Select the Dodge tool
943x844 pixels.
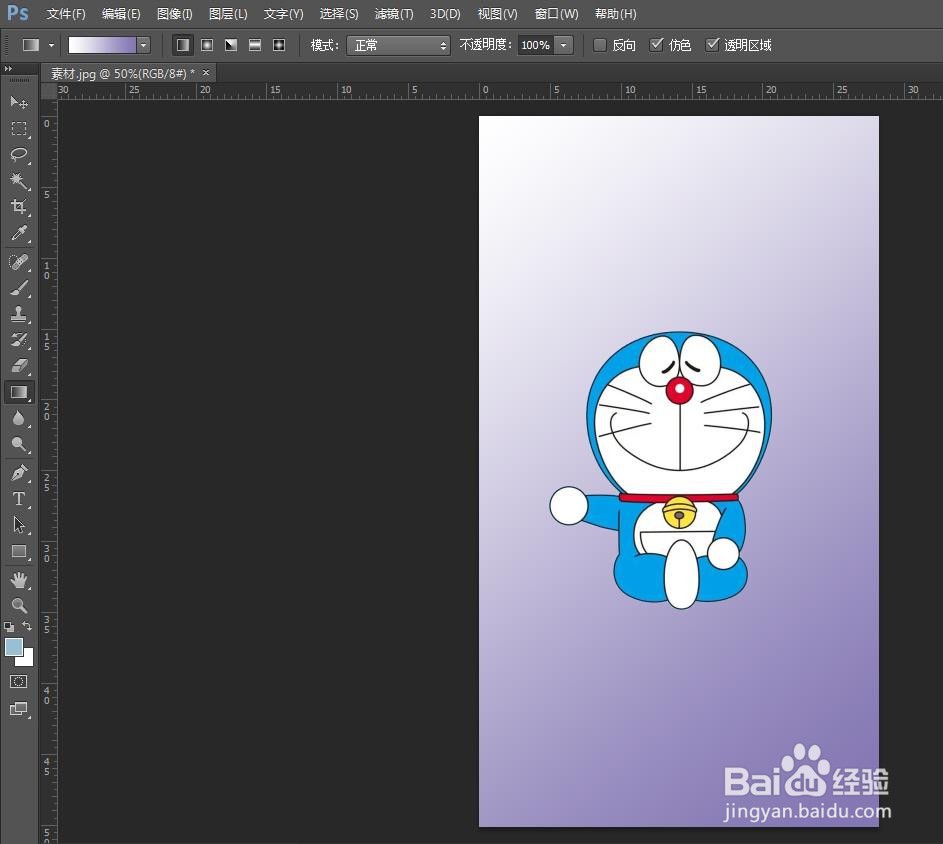[19, 444]
